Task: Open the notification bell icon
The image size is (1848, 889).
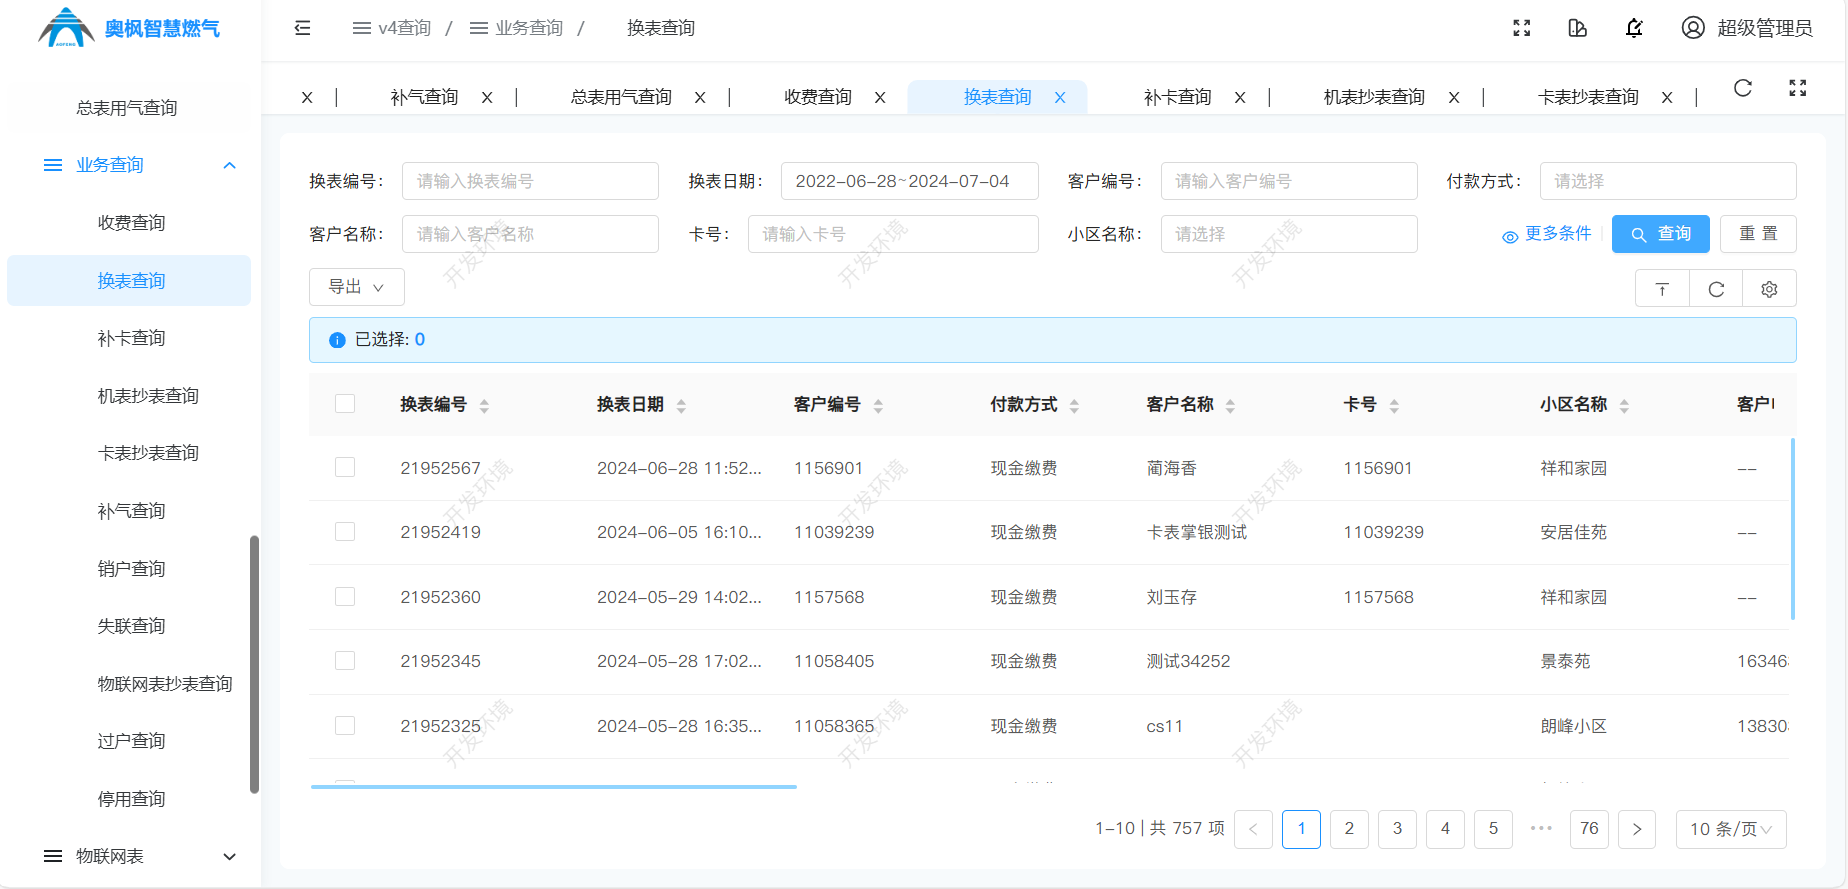Action: tap(1634, 28)
